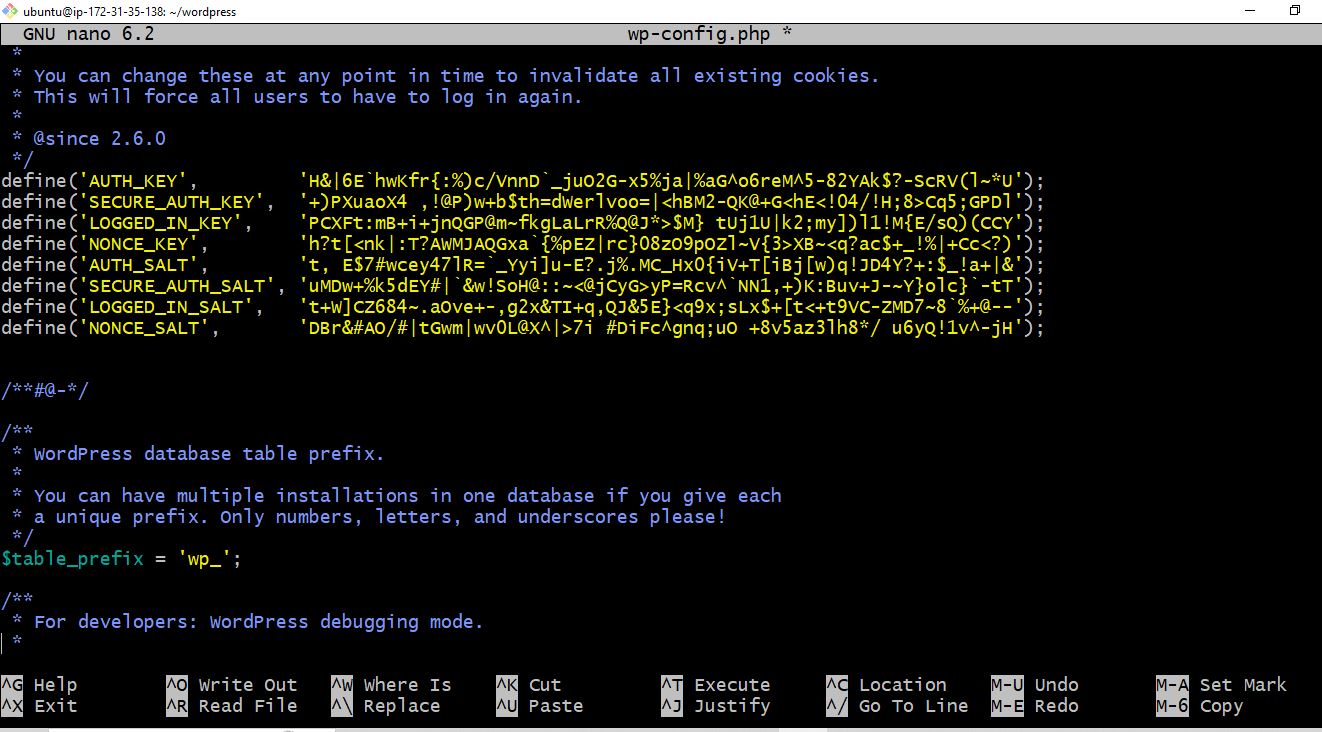This screenshot has width=1322, height=732.
Task: Click the M-E Redo shortcut
Action: 1035,706
